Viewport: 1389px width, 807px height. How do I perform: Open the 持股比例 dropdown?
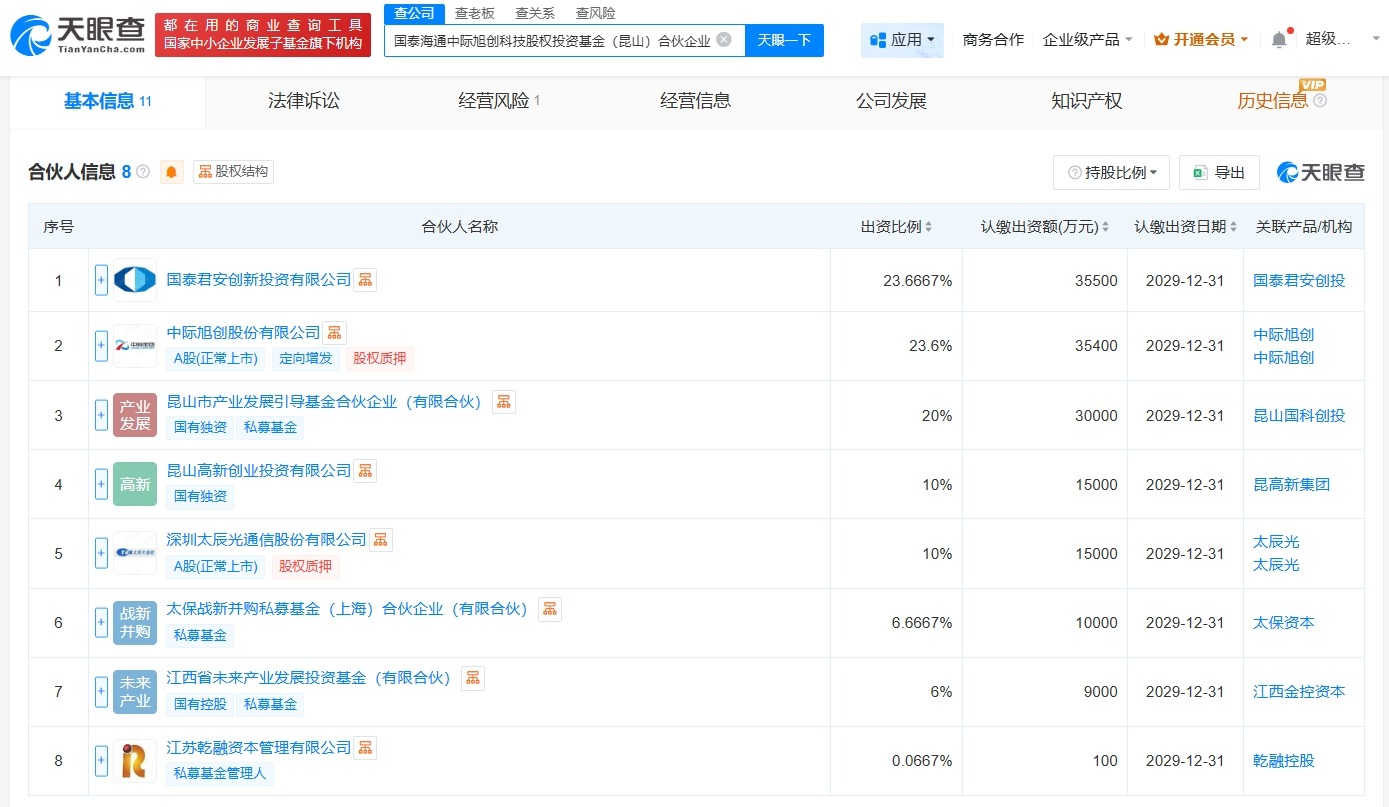click(x=1111, y=173)
